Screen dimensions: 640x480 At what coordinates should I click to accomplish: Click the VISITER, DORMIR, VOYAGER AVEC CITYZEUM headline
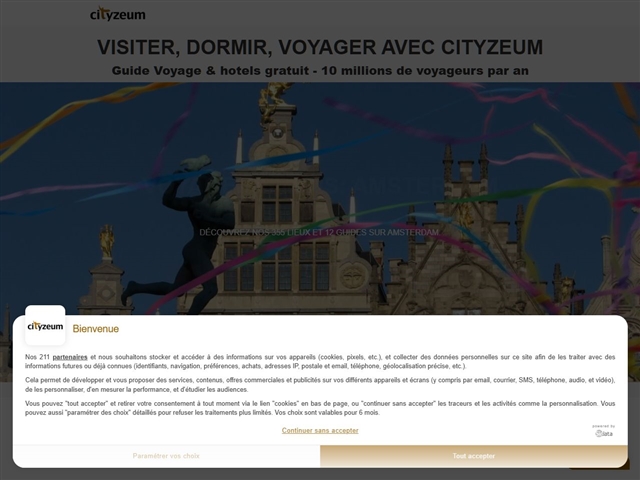(x=320, y=47)
